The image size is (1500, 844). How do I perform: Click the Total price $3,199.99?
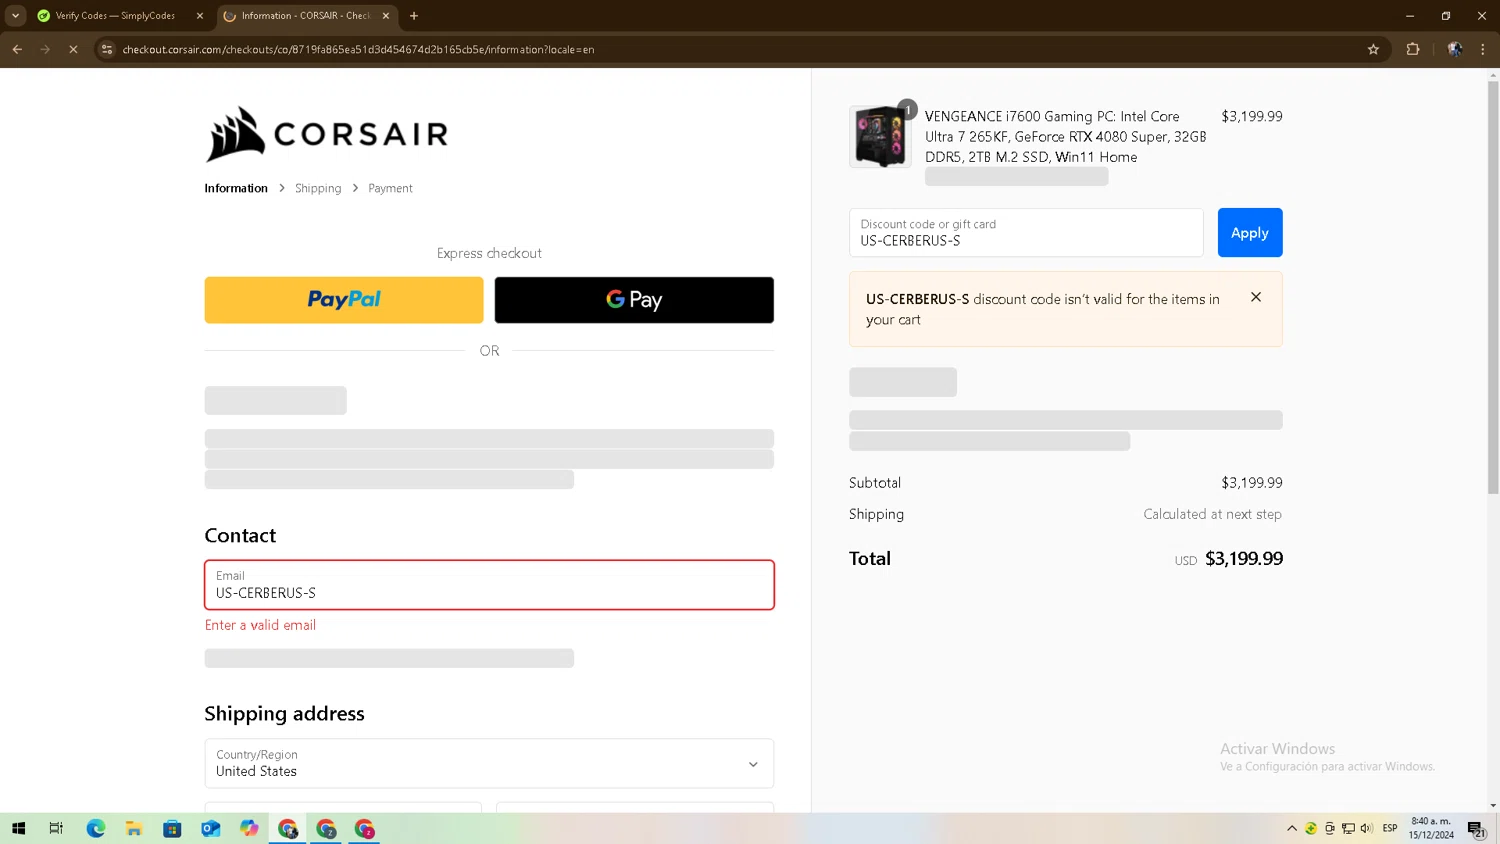tap(1244, 559)
